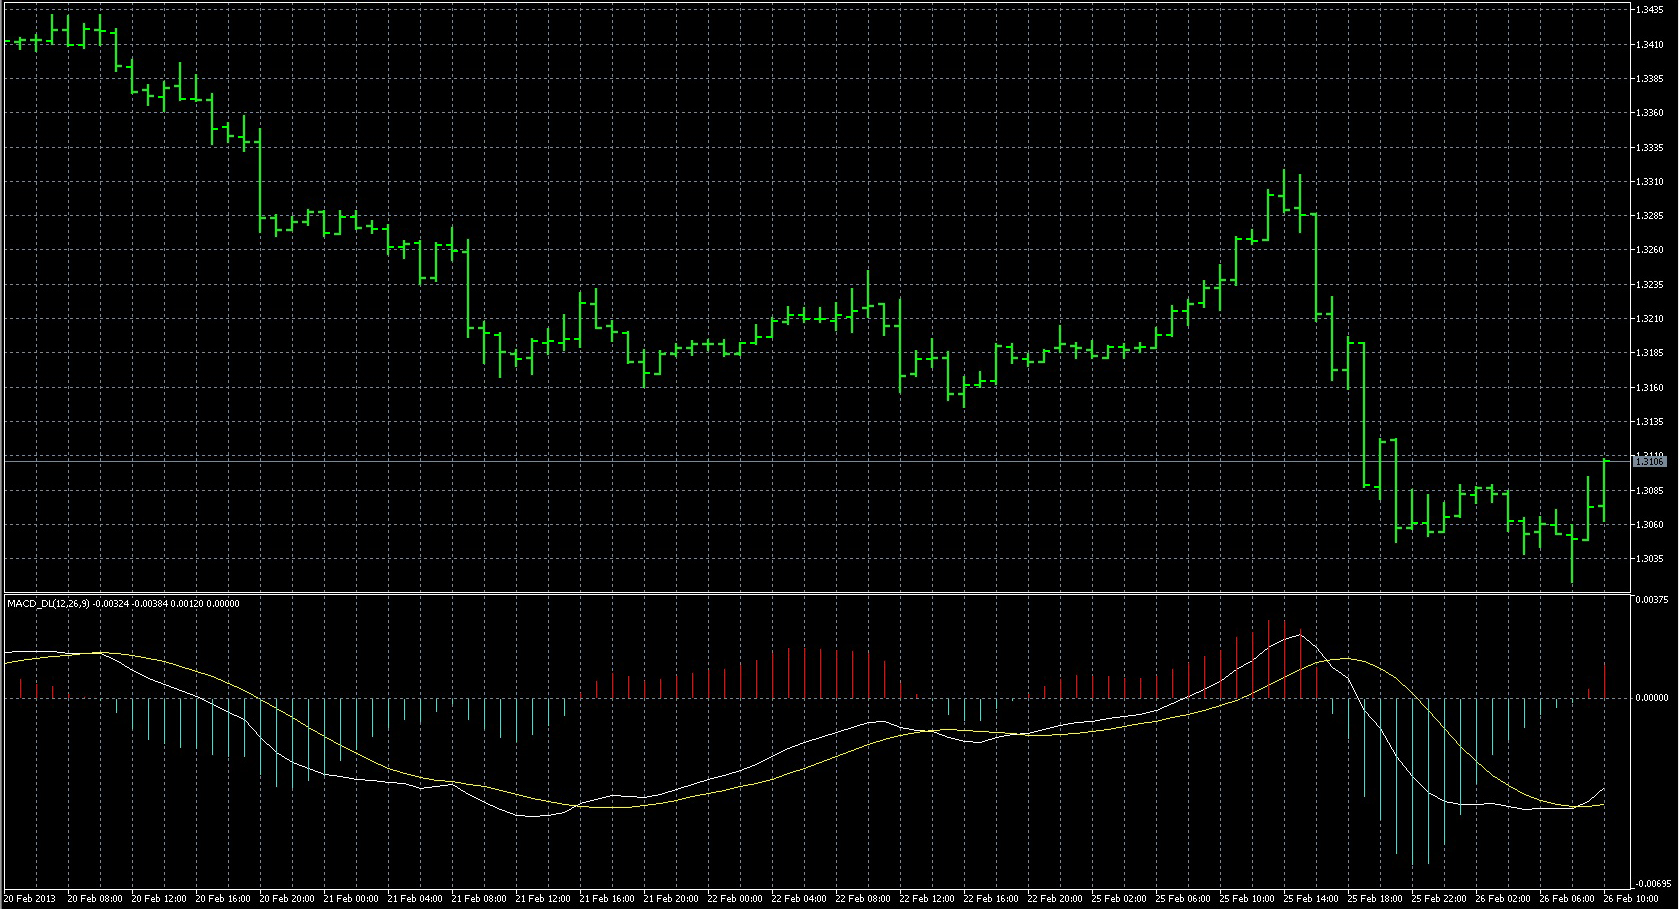Click the 25 Feb 14:00 time label
Viewport: 1680px width, 909px height.
point(1313,899)
